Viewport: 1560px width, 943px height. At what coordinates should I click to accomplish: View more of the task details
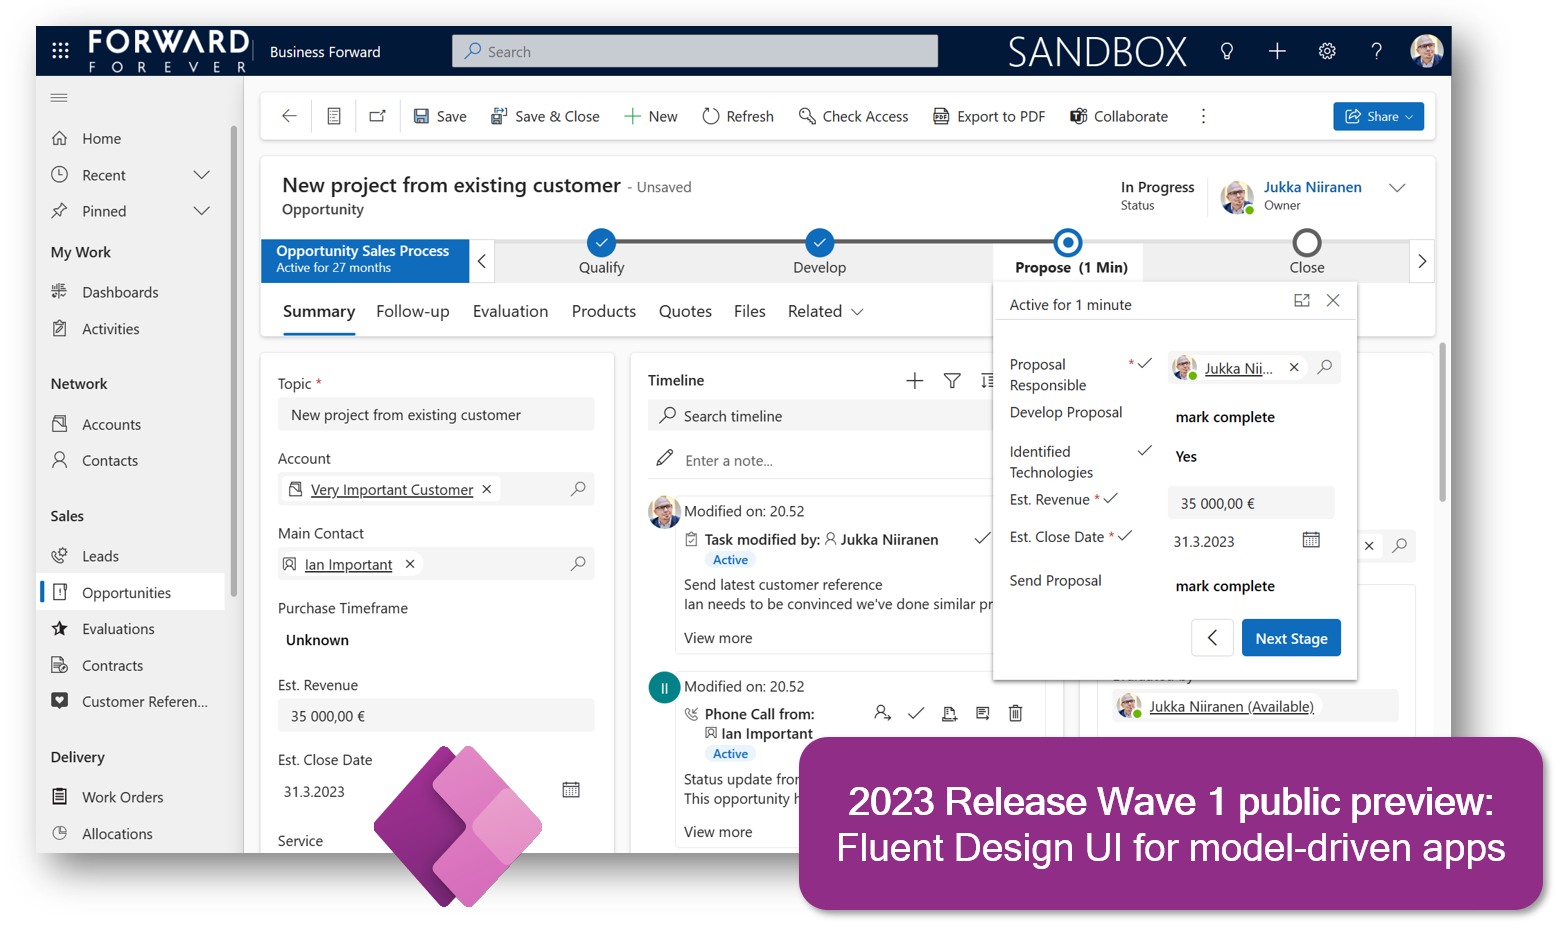tap(718, 638)
